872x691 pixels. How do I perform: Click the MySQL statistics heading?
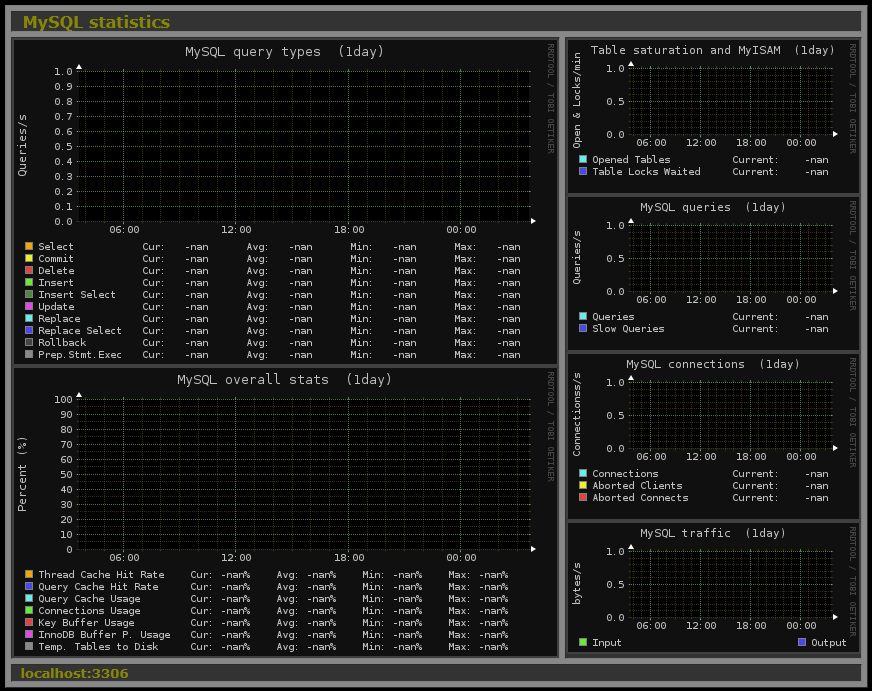point(96,22)
